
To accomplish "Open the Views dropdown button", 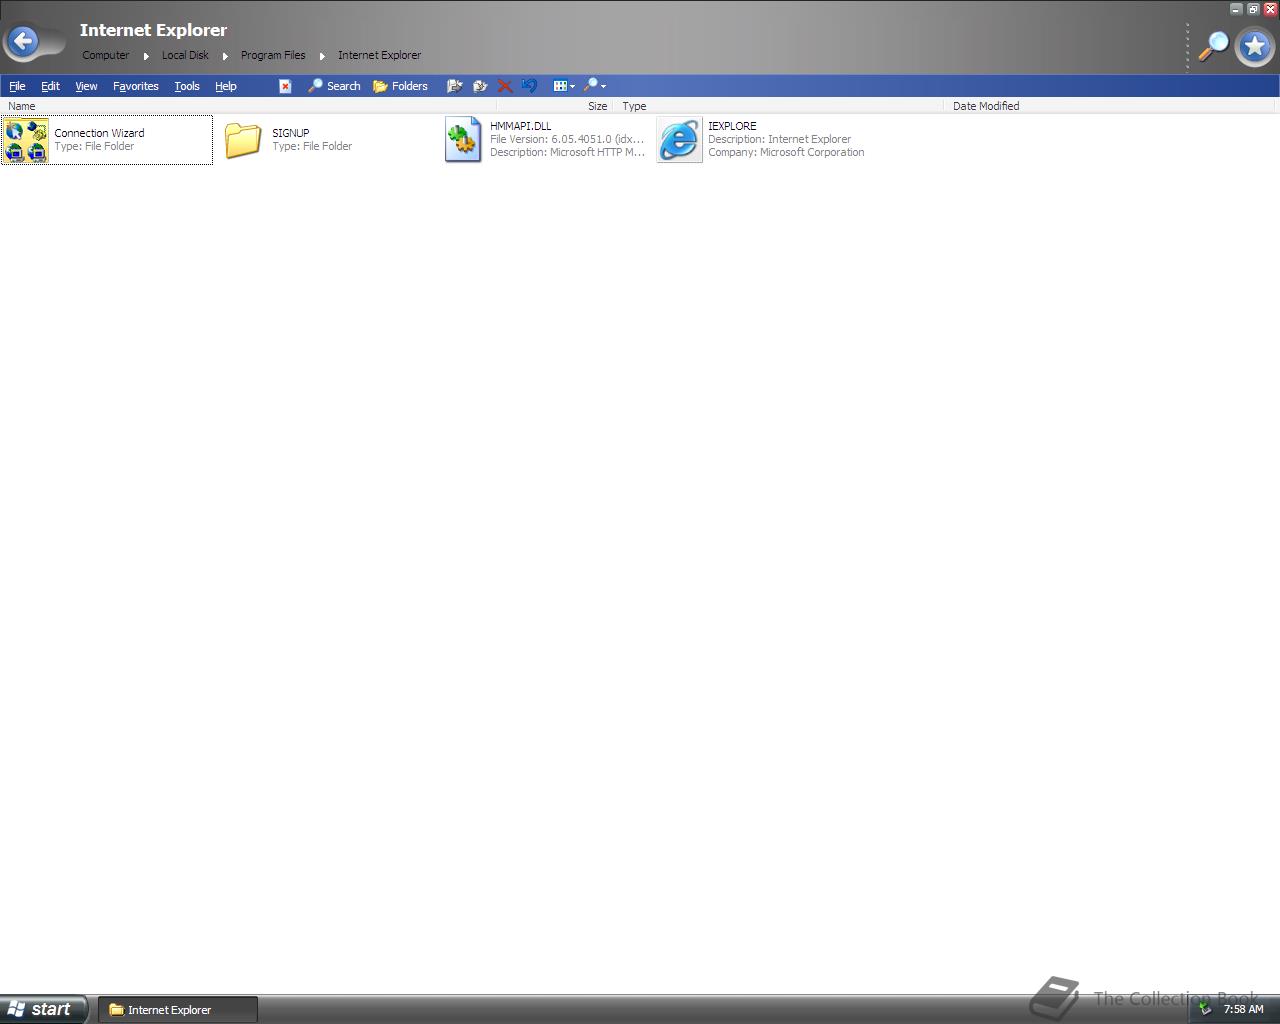I will pos(564,86).
